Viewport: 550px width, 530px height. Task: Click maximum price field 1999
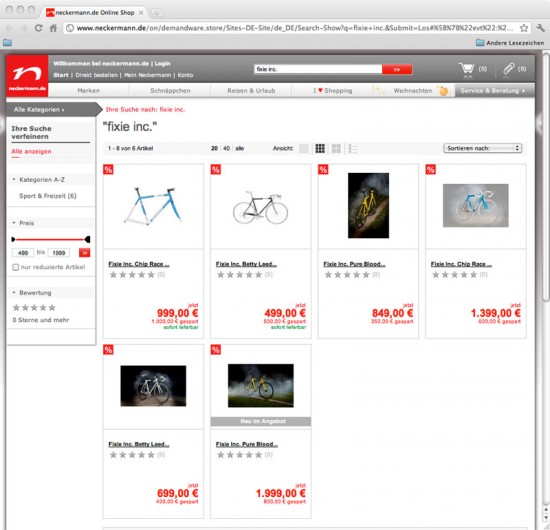pos(59,253)
